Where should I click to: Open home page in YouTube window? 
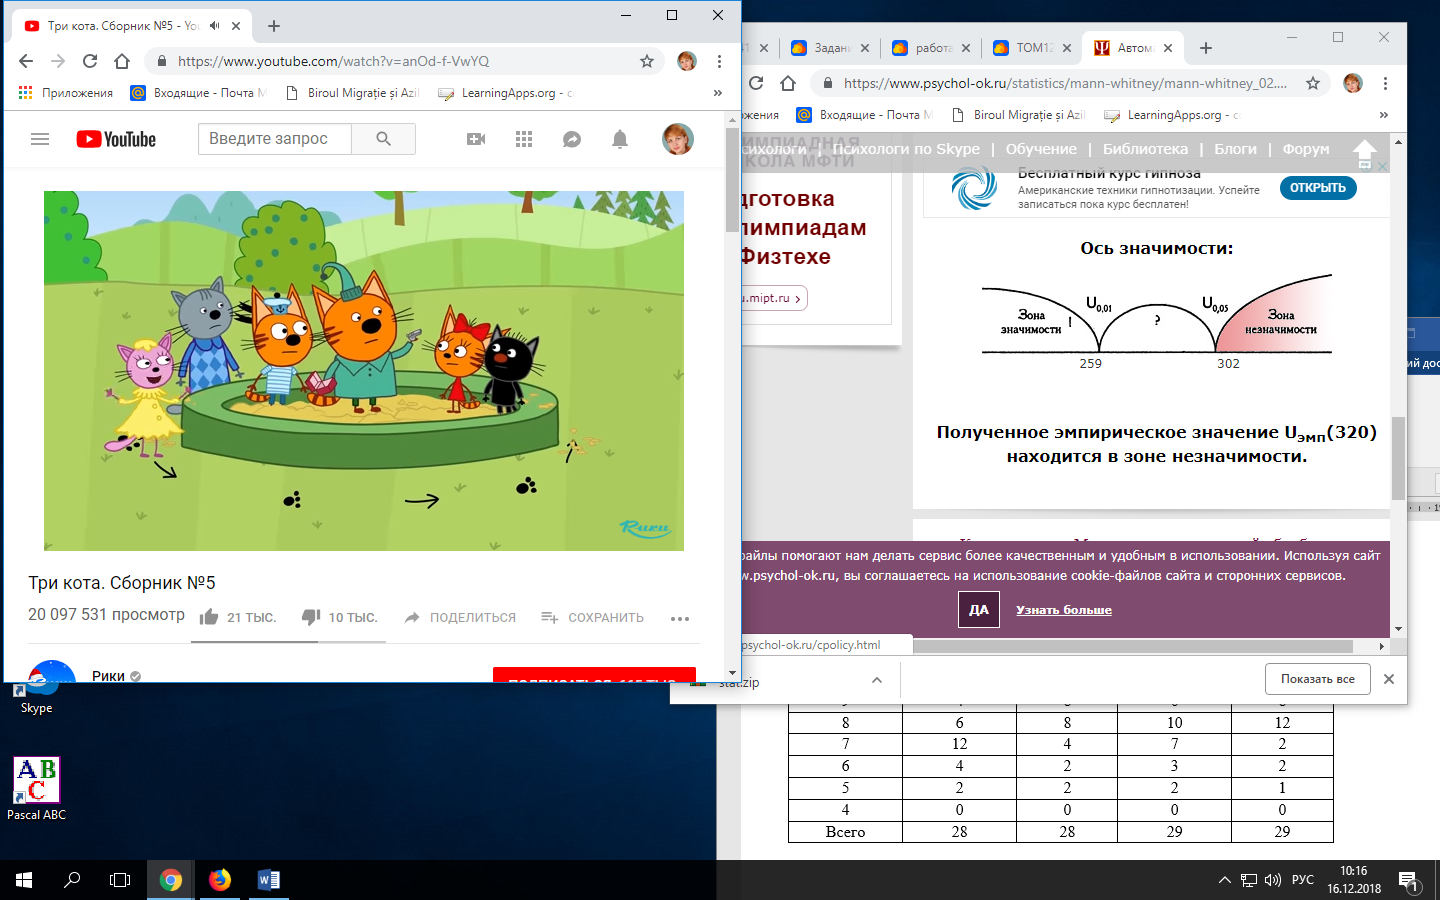(x=122, y=61)
